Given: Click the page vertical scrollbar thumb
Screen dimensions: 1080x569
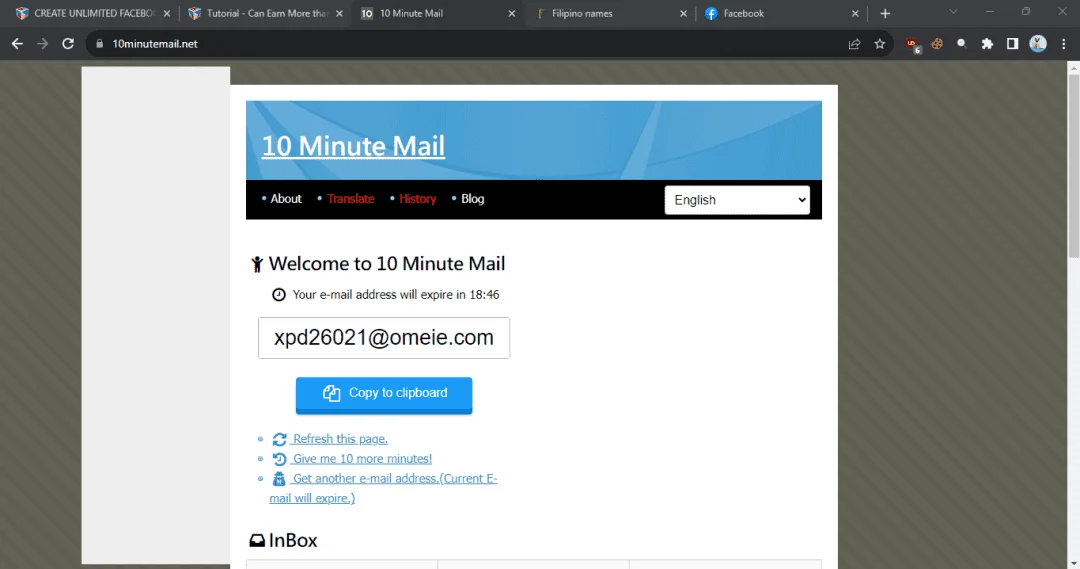Looking at the screenshot, I should coord(1074,166).
